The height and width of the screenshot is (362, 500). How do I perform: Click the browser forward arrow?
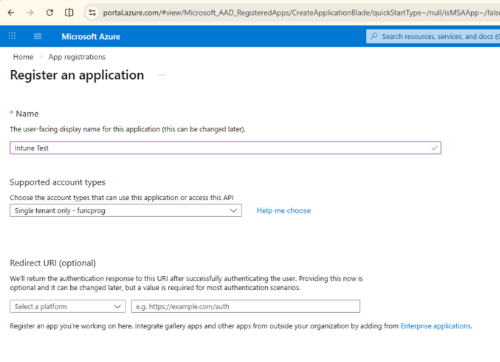(30, 13)
